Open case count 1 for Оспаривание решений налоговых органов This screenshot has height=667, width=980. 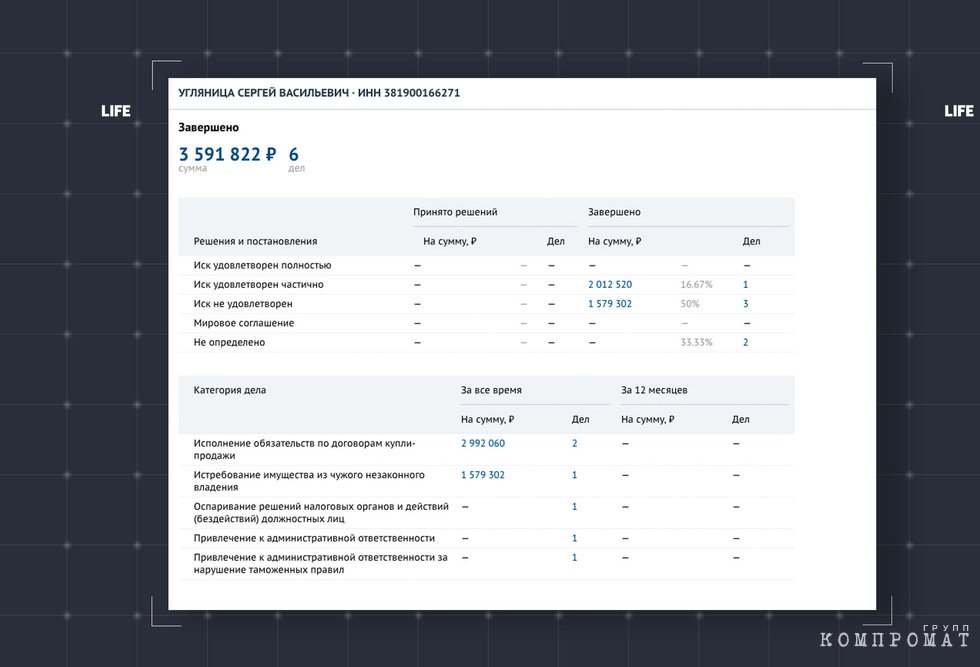click(x=575, y=507)
